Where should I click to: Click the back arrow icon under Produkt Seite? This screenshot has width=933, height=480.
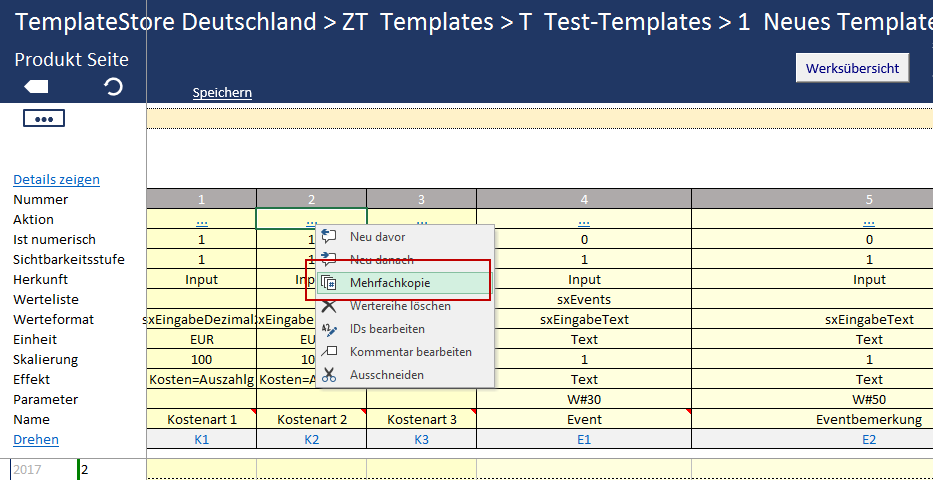pos(36,87)
